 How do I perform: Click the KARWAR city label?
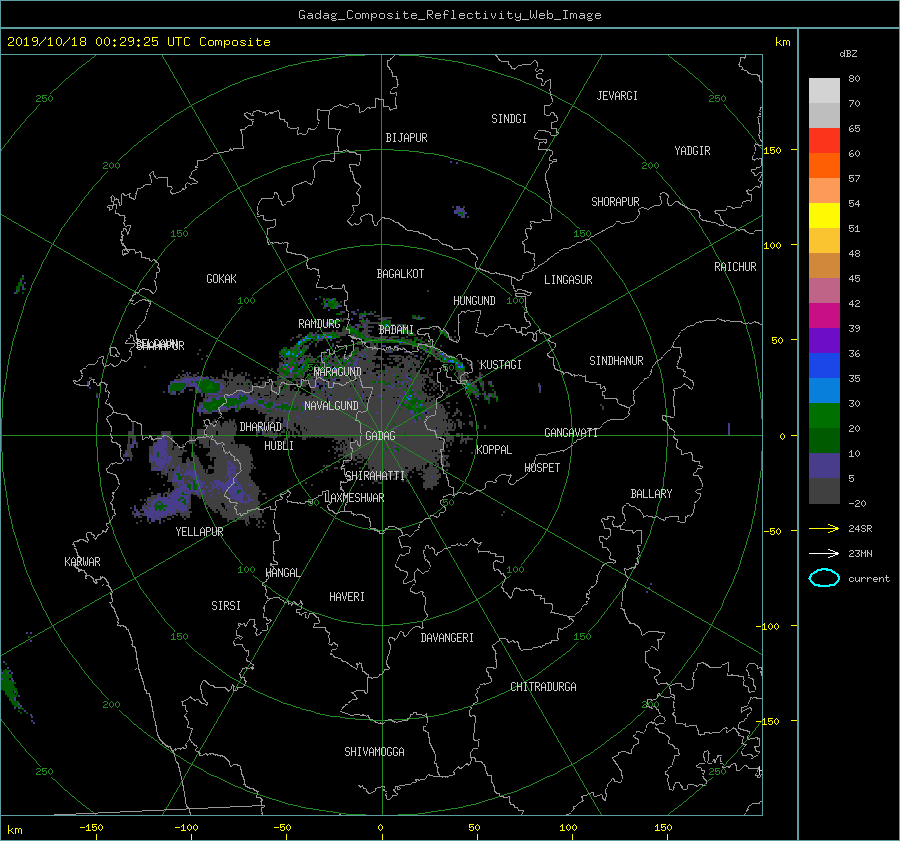pos(82,562)
